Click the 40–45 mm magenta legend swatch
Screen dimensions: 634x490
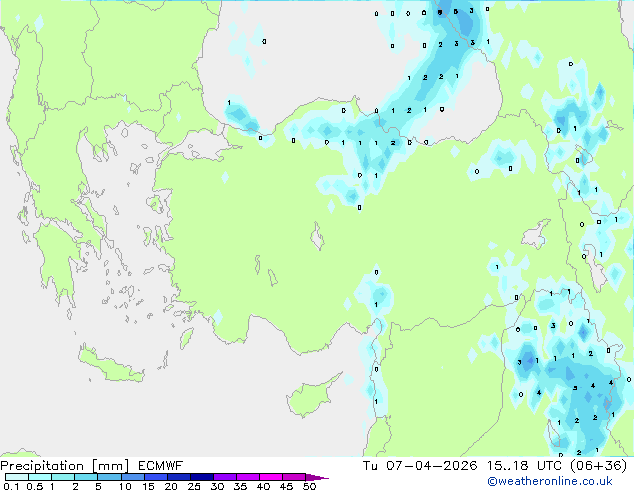[271, 477]
